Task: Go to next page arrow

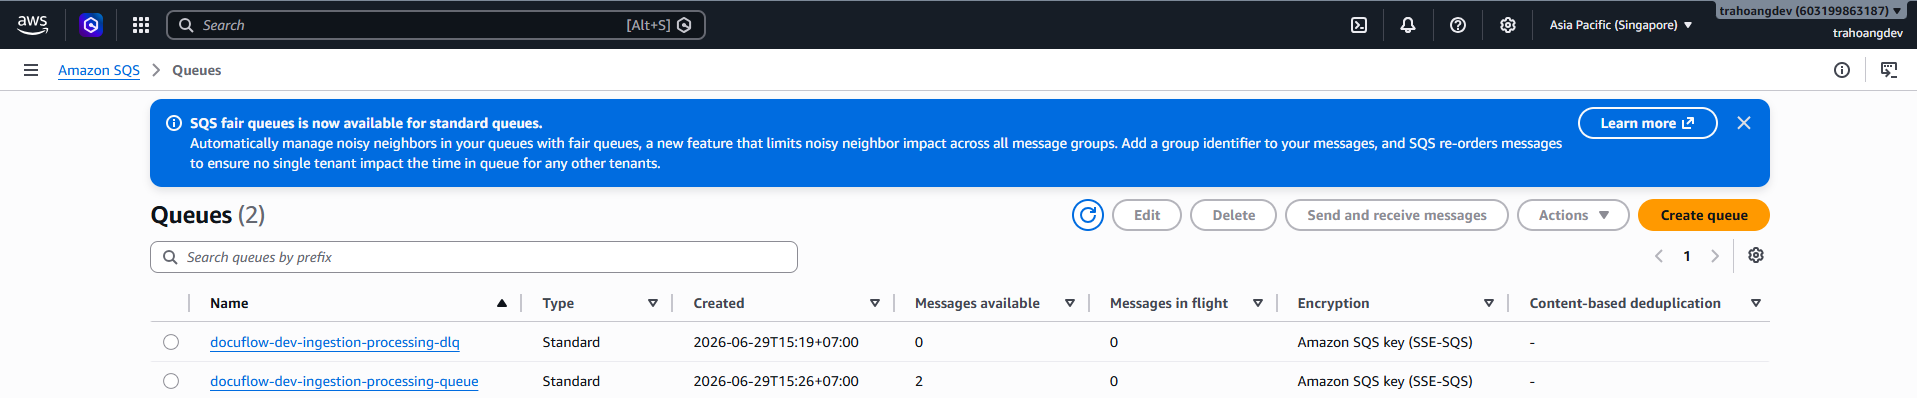Action: pyautogui.click(x=1715, y=256)
